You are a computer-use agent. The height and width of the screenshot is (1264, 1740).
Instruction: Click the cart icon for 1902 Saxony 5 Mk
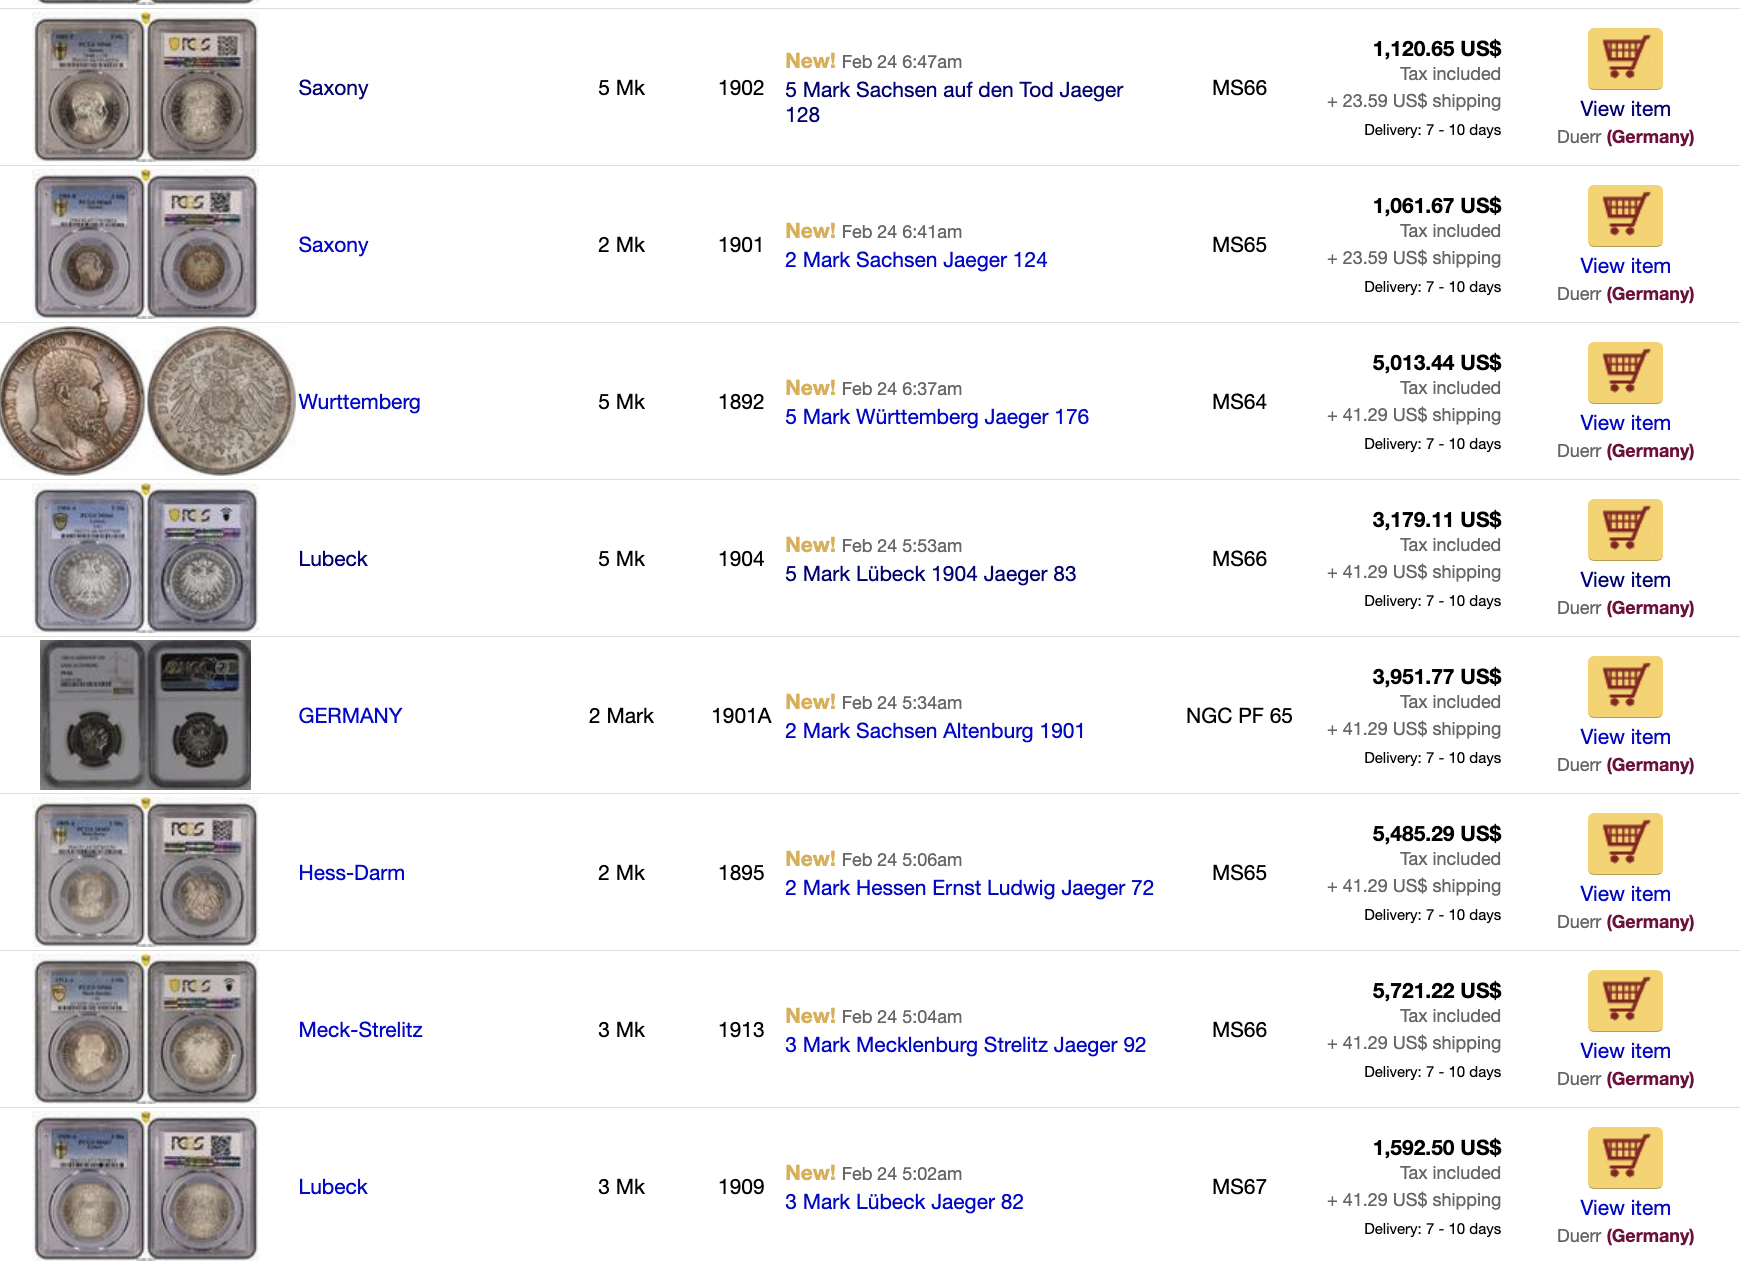1625,59
